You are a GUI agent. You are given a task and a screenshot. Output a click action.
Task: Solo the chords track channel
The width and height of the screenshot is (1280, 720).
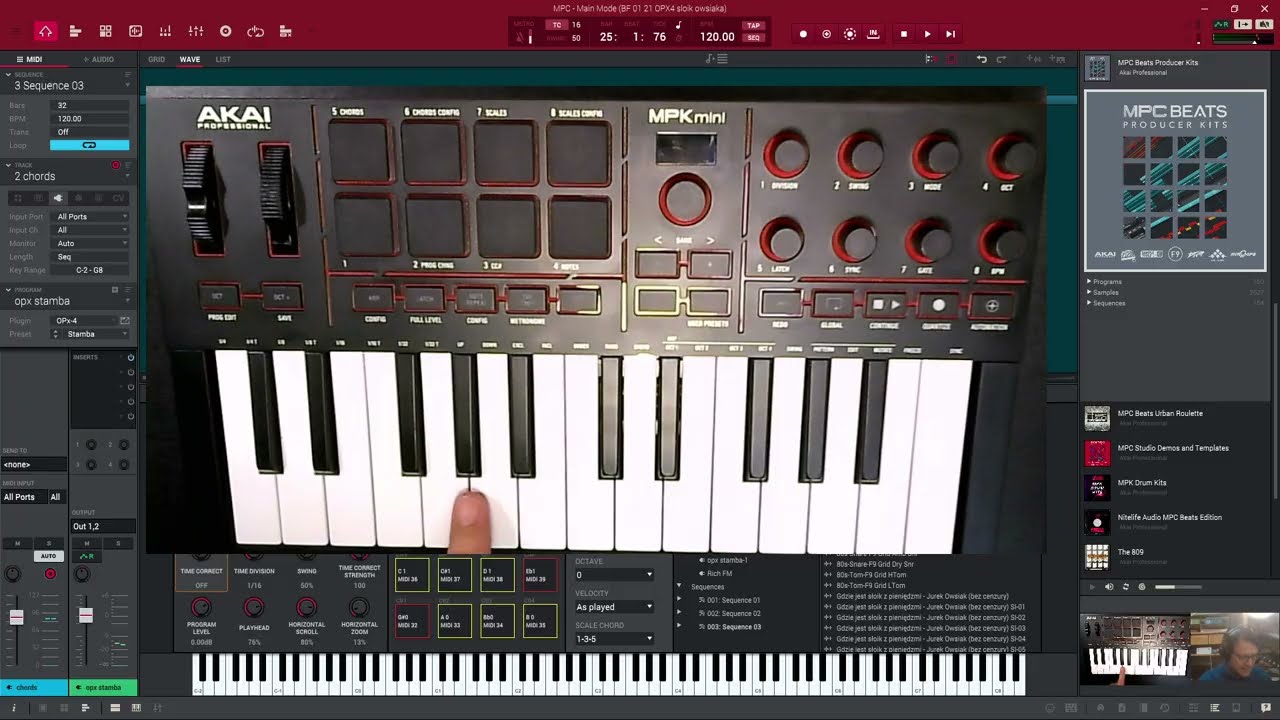(49, 544)
